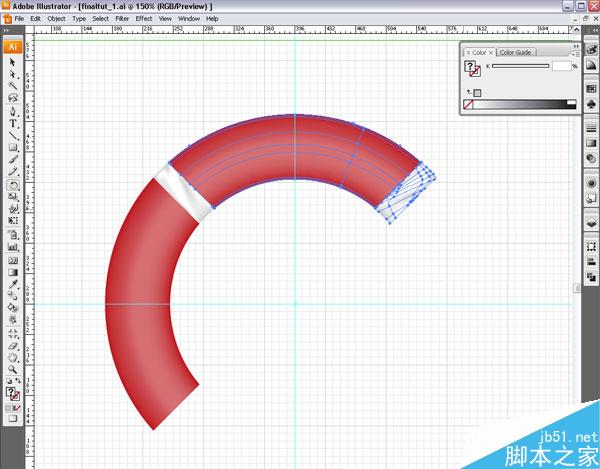Viewport: 600px width, 469px height.
Task: Open the Pathfinder panel dock icon
Action: click(591, 277)
